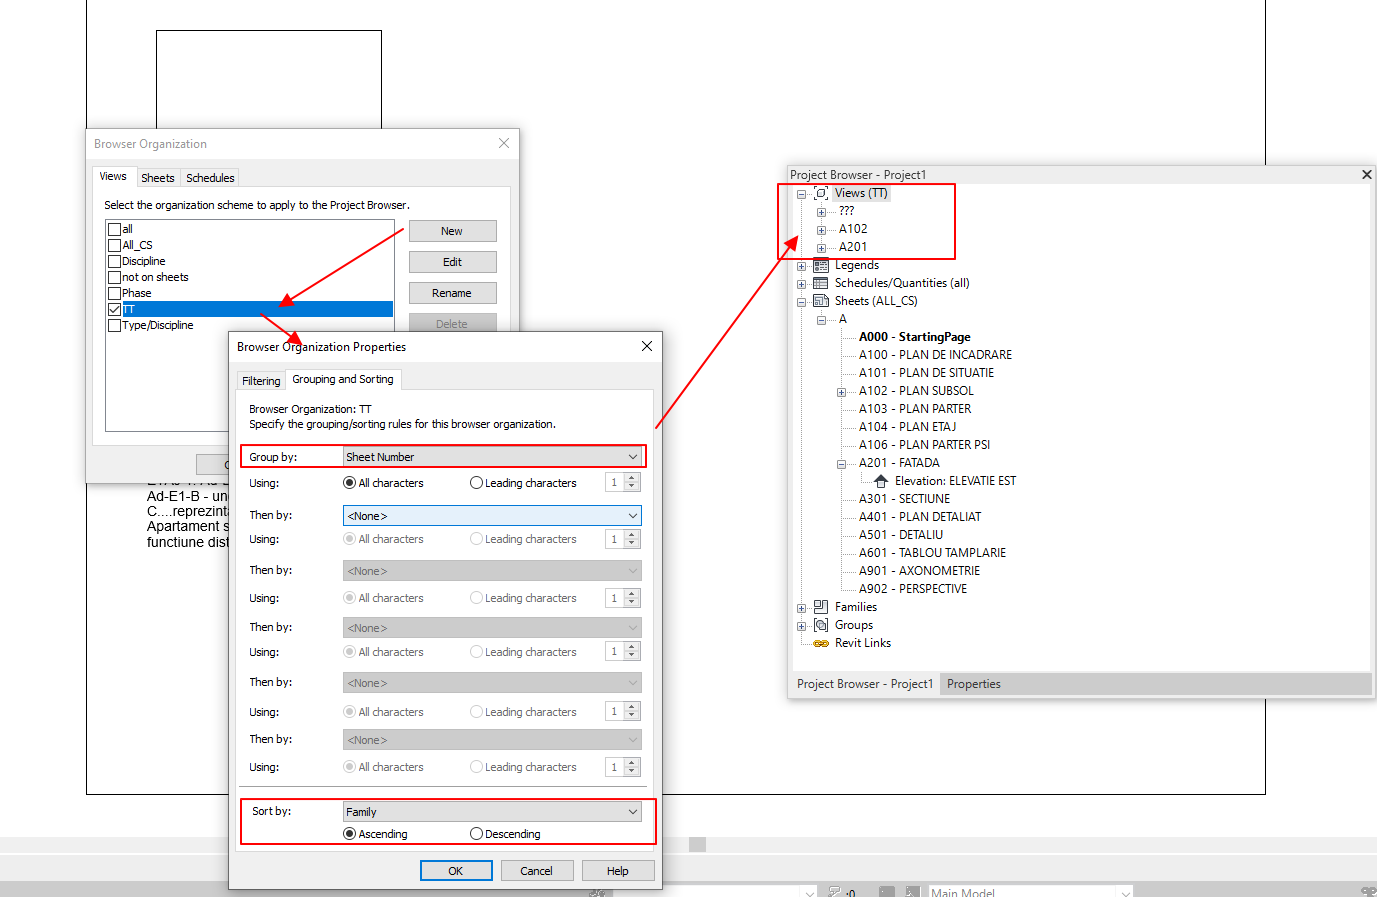Click the New button to create a scheme

coord(452,231)
